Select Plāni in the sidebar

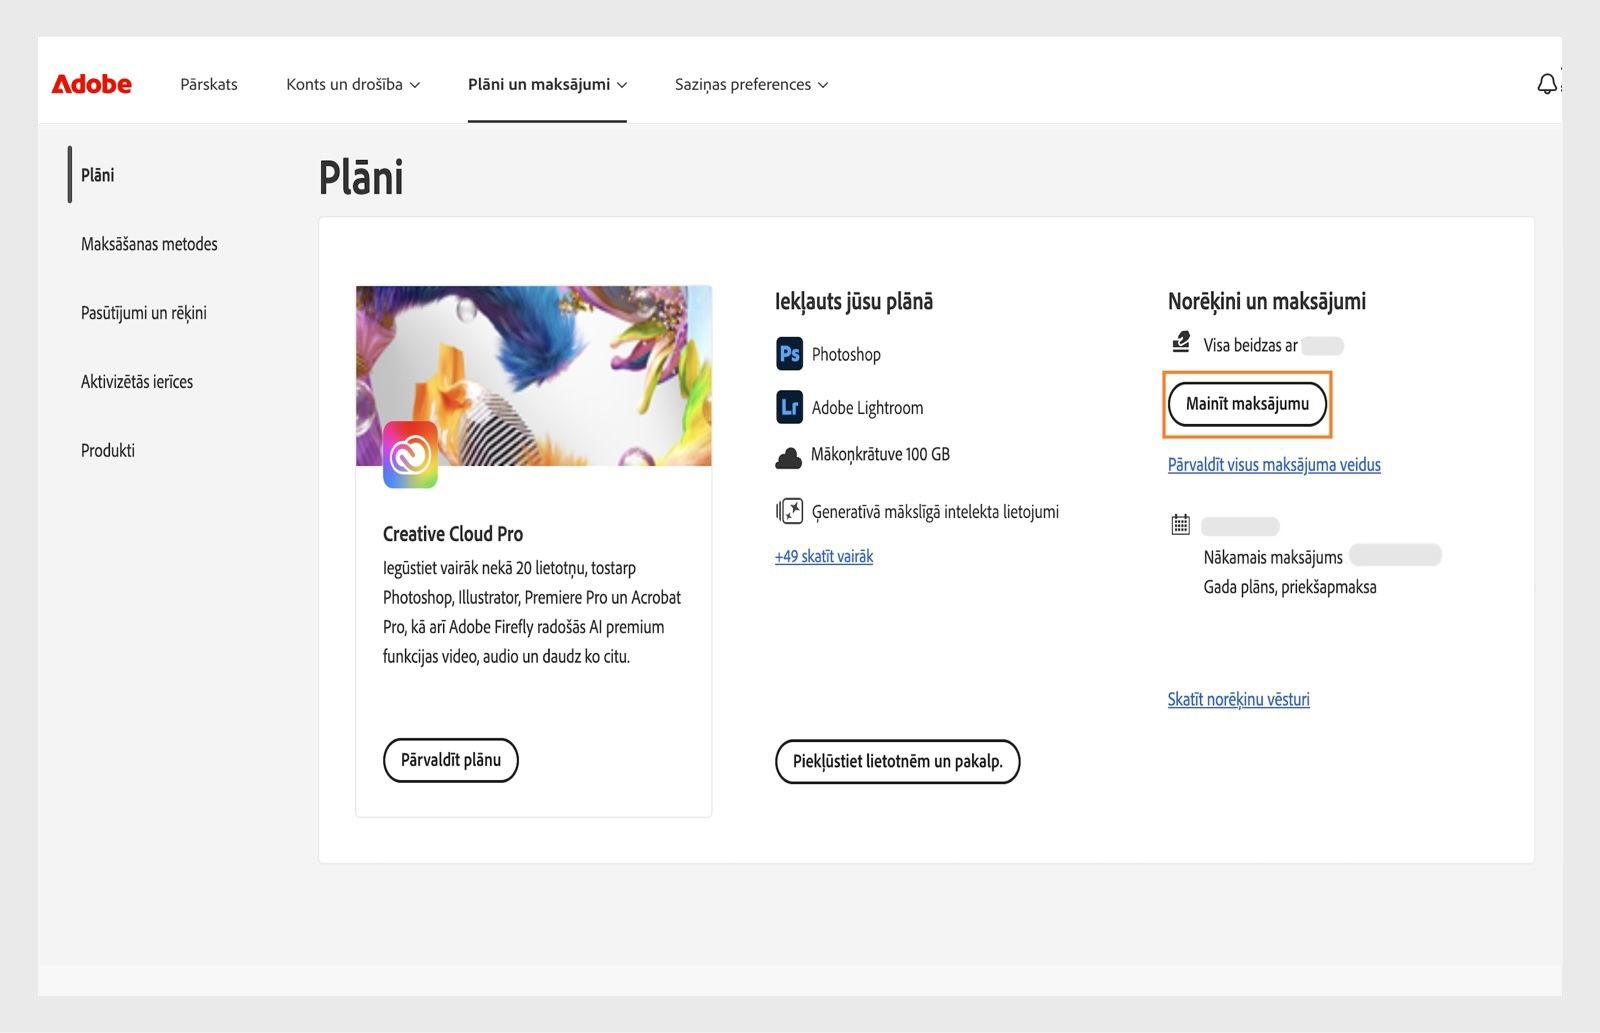click(98, 175)
